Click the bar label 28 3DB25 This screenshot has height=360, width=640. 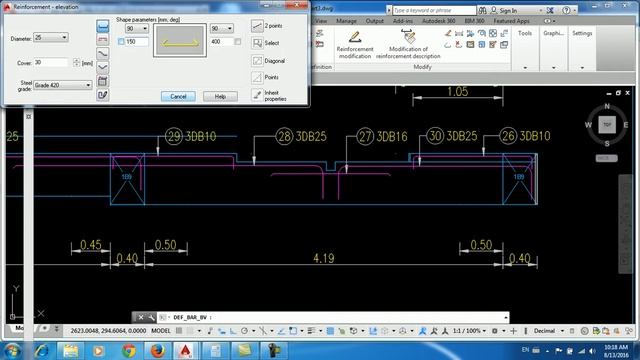point(302,136)
